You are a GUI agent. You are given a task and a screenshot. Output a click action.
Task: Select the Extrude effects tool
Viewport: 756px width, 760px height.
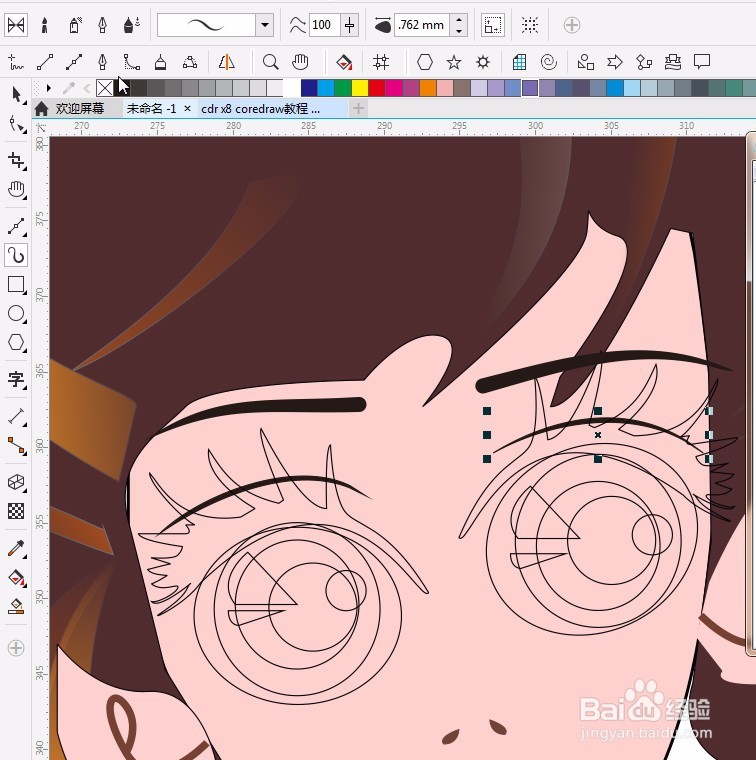point(16,482)
